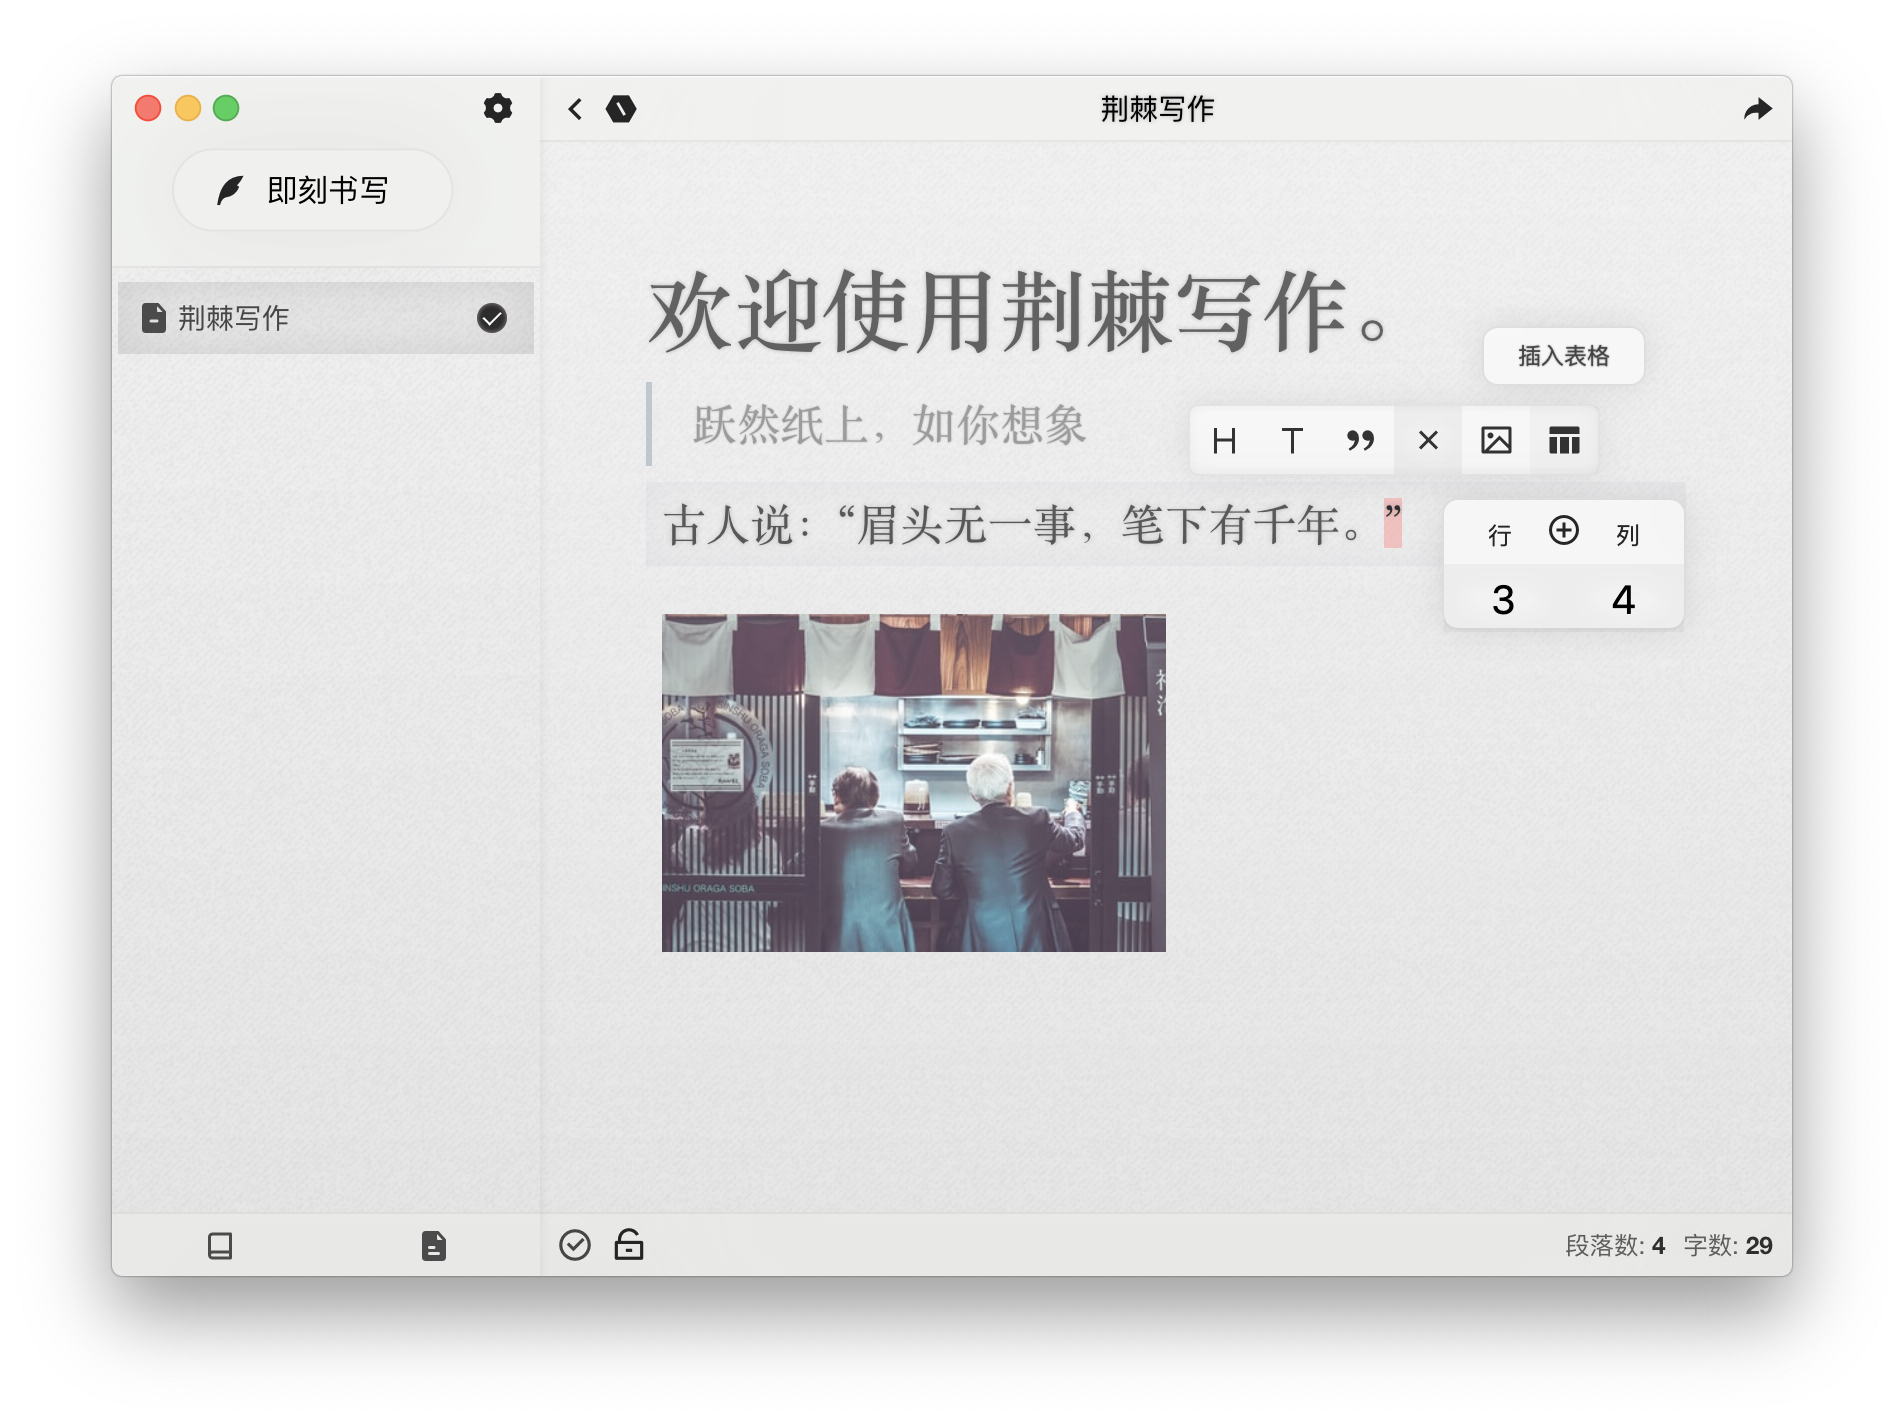Toggle the unlock padlock icon in status bar
Viewport: 1904px width, 1424px height.
click(x=629, y=1244)
